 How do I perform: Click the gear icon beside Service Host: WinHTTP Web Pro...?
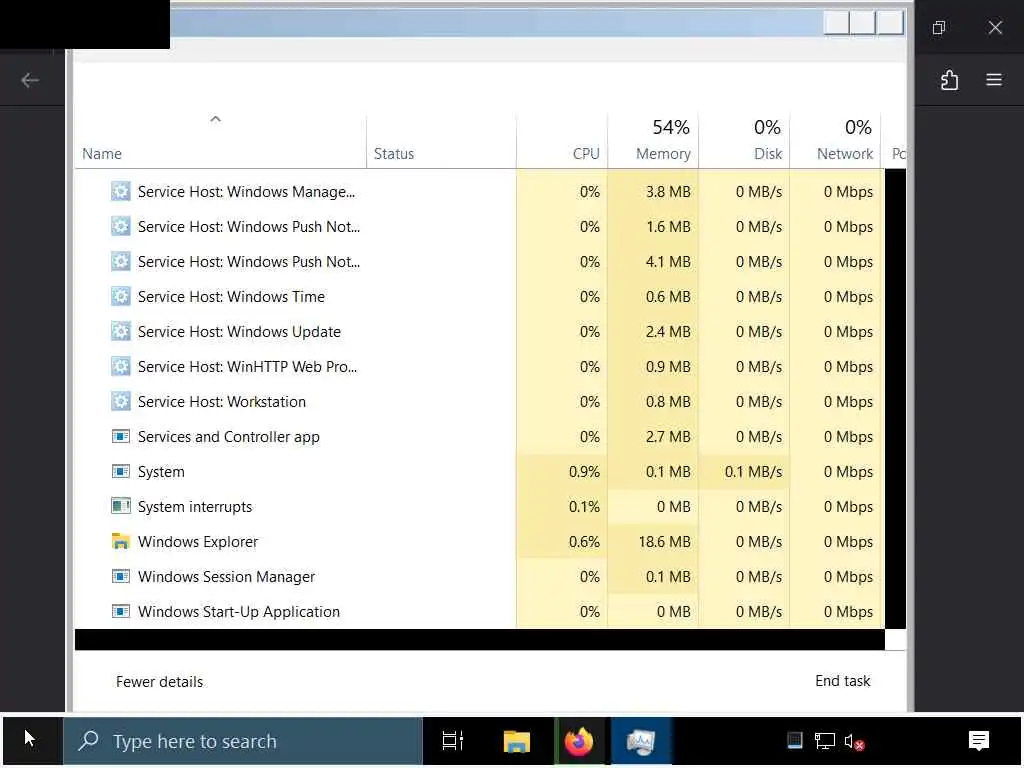pos(121,366)
